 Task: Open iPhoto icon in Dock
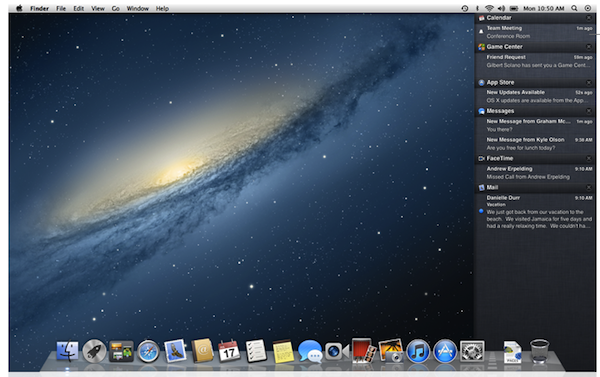tap(391, 351)
